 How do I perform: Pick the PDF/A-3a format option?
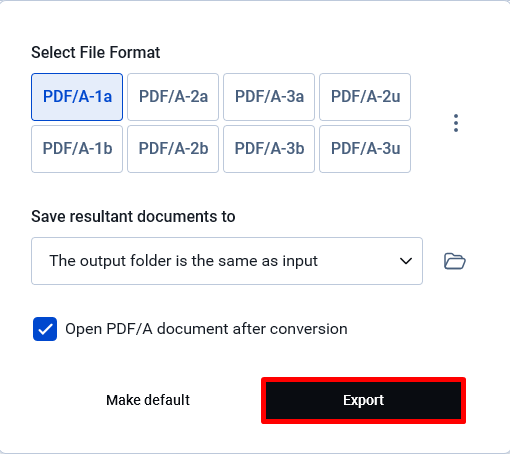coord(269,97)
